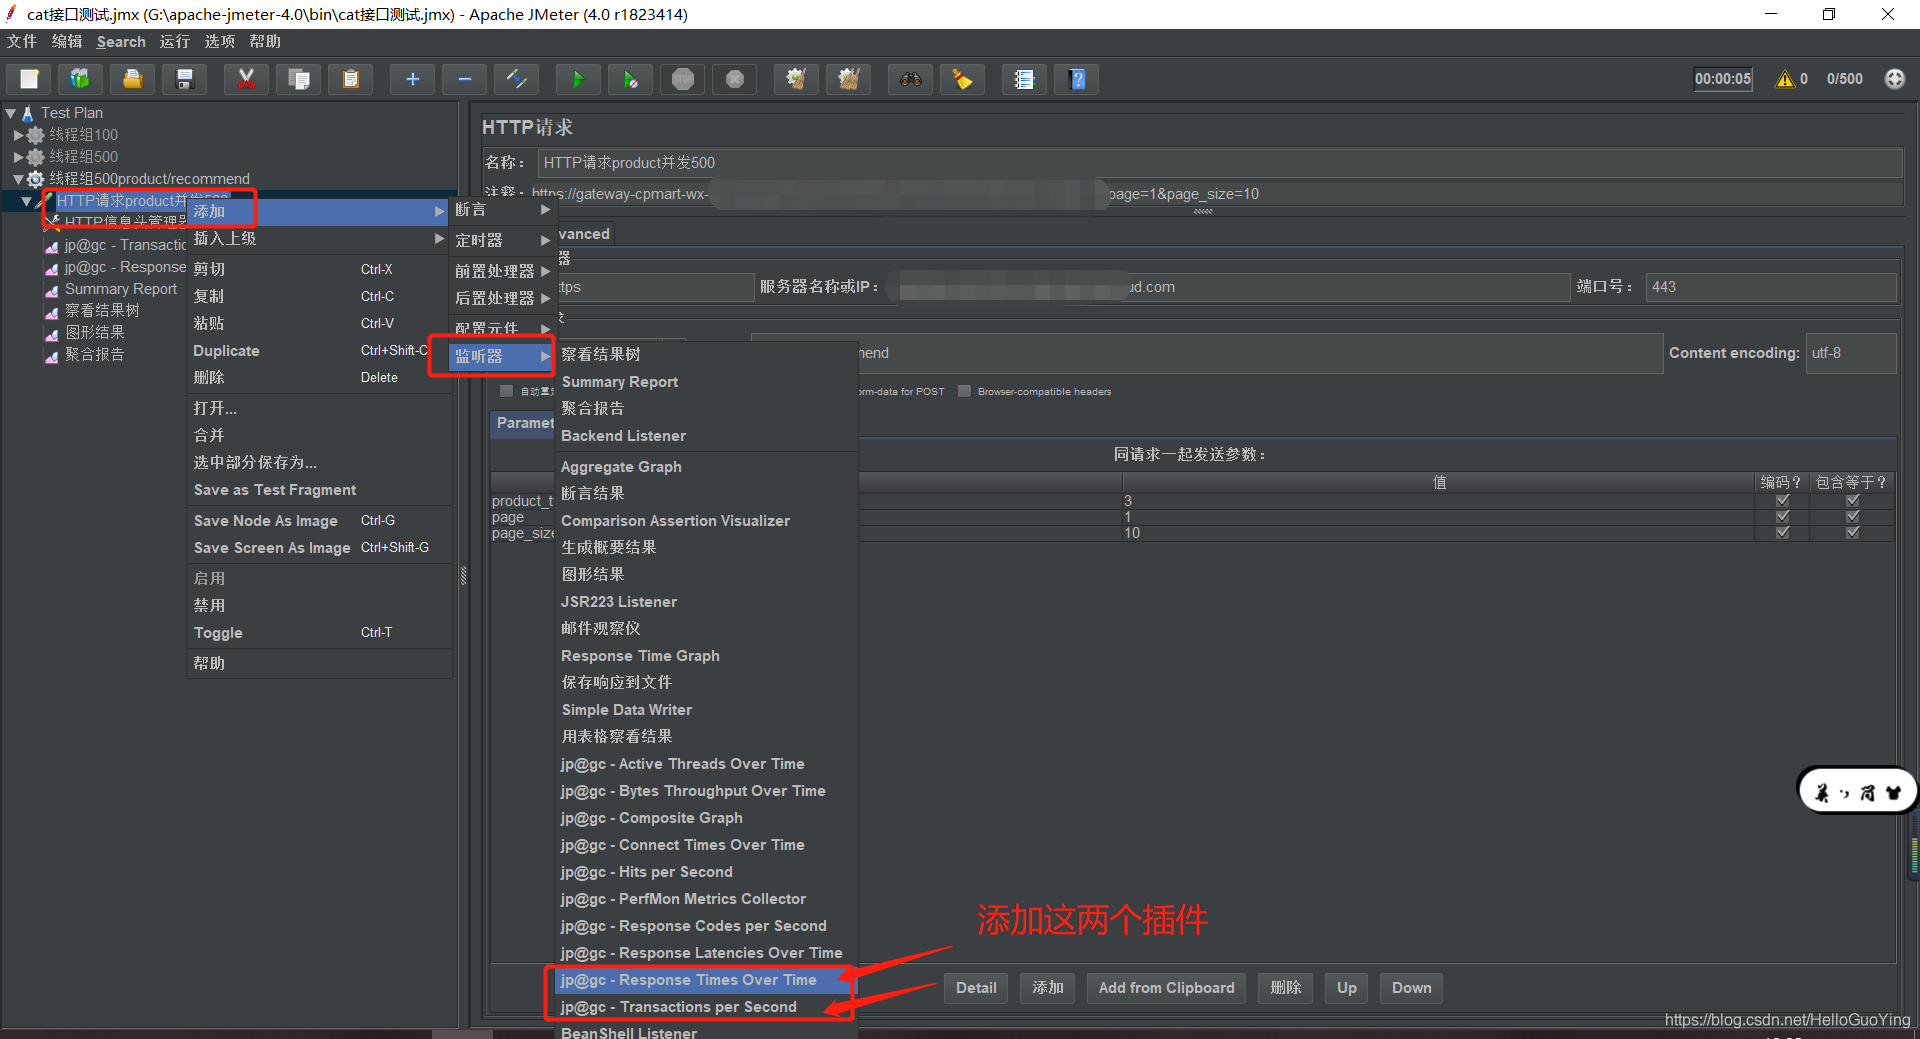Click the Down button
The image size is (1920, 1039).
[1411, 988]
